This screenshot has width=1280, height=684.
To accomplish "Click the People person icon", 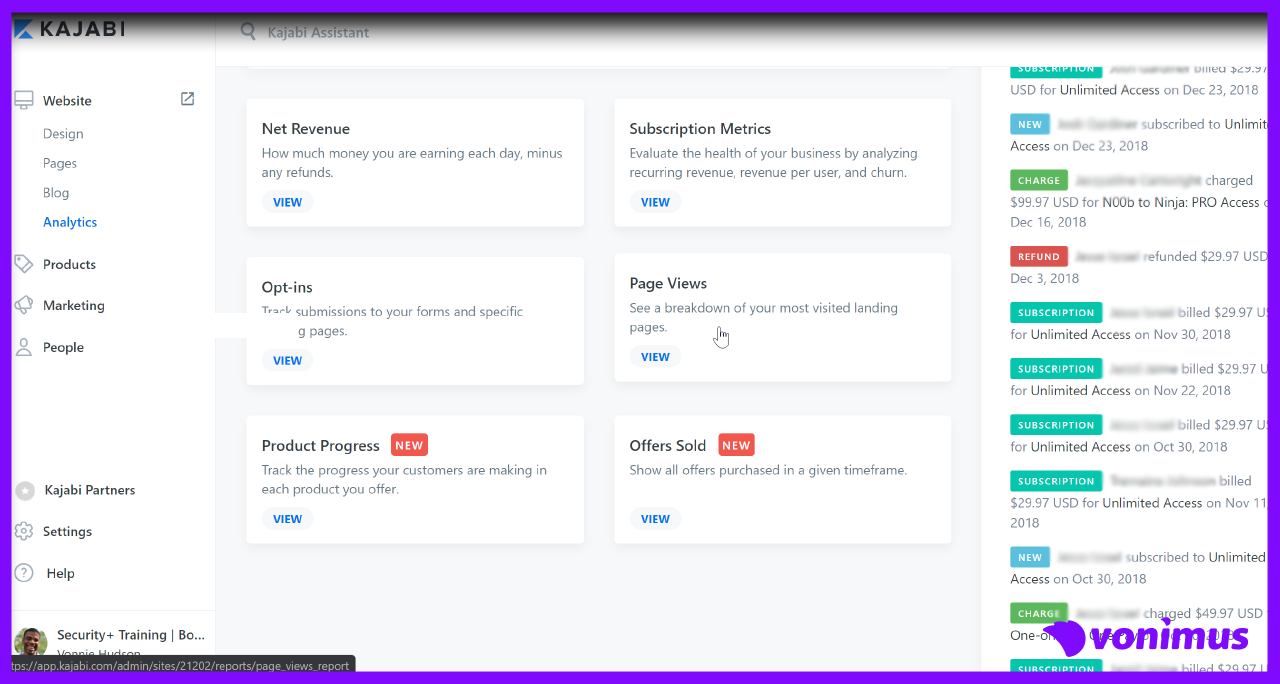I will click(x=24, y=347).
